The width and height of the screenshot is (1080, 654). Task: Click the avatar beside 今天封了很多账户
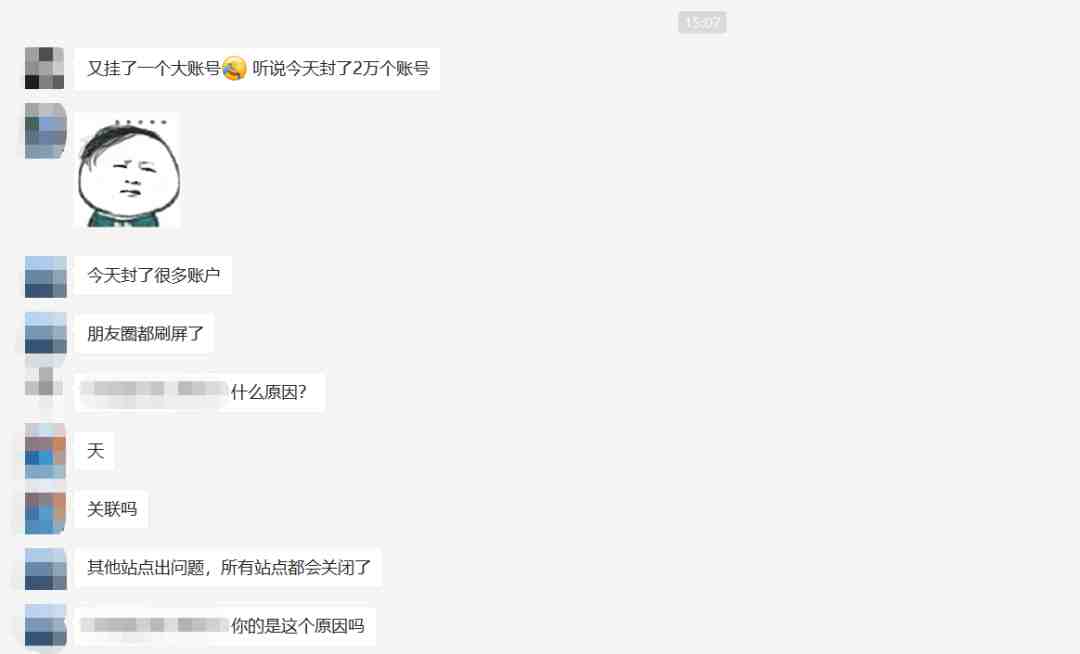[45, 277]
